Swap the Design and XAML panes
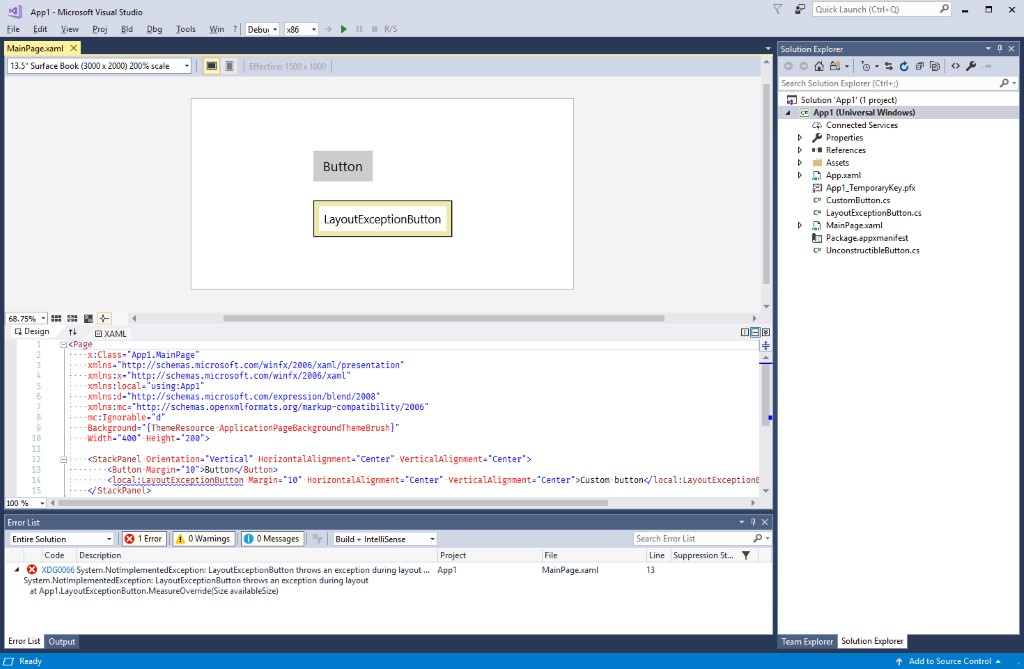This screenshot has width=1024, height=669. pos(72,332)
